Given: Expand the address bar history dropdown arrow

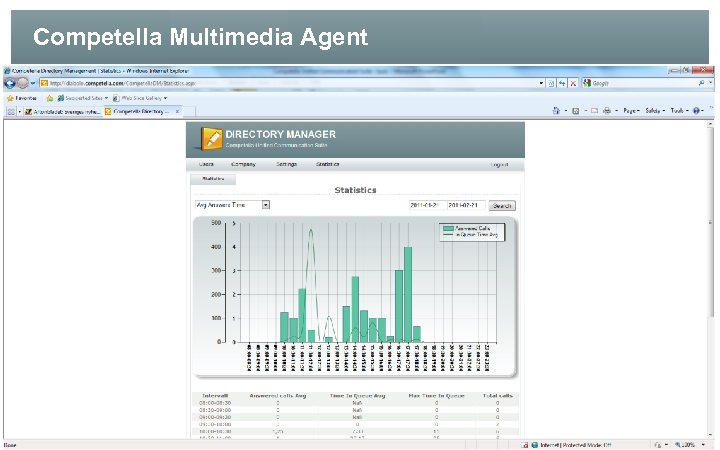Looking at the screenshot, I should [541, 83].
